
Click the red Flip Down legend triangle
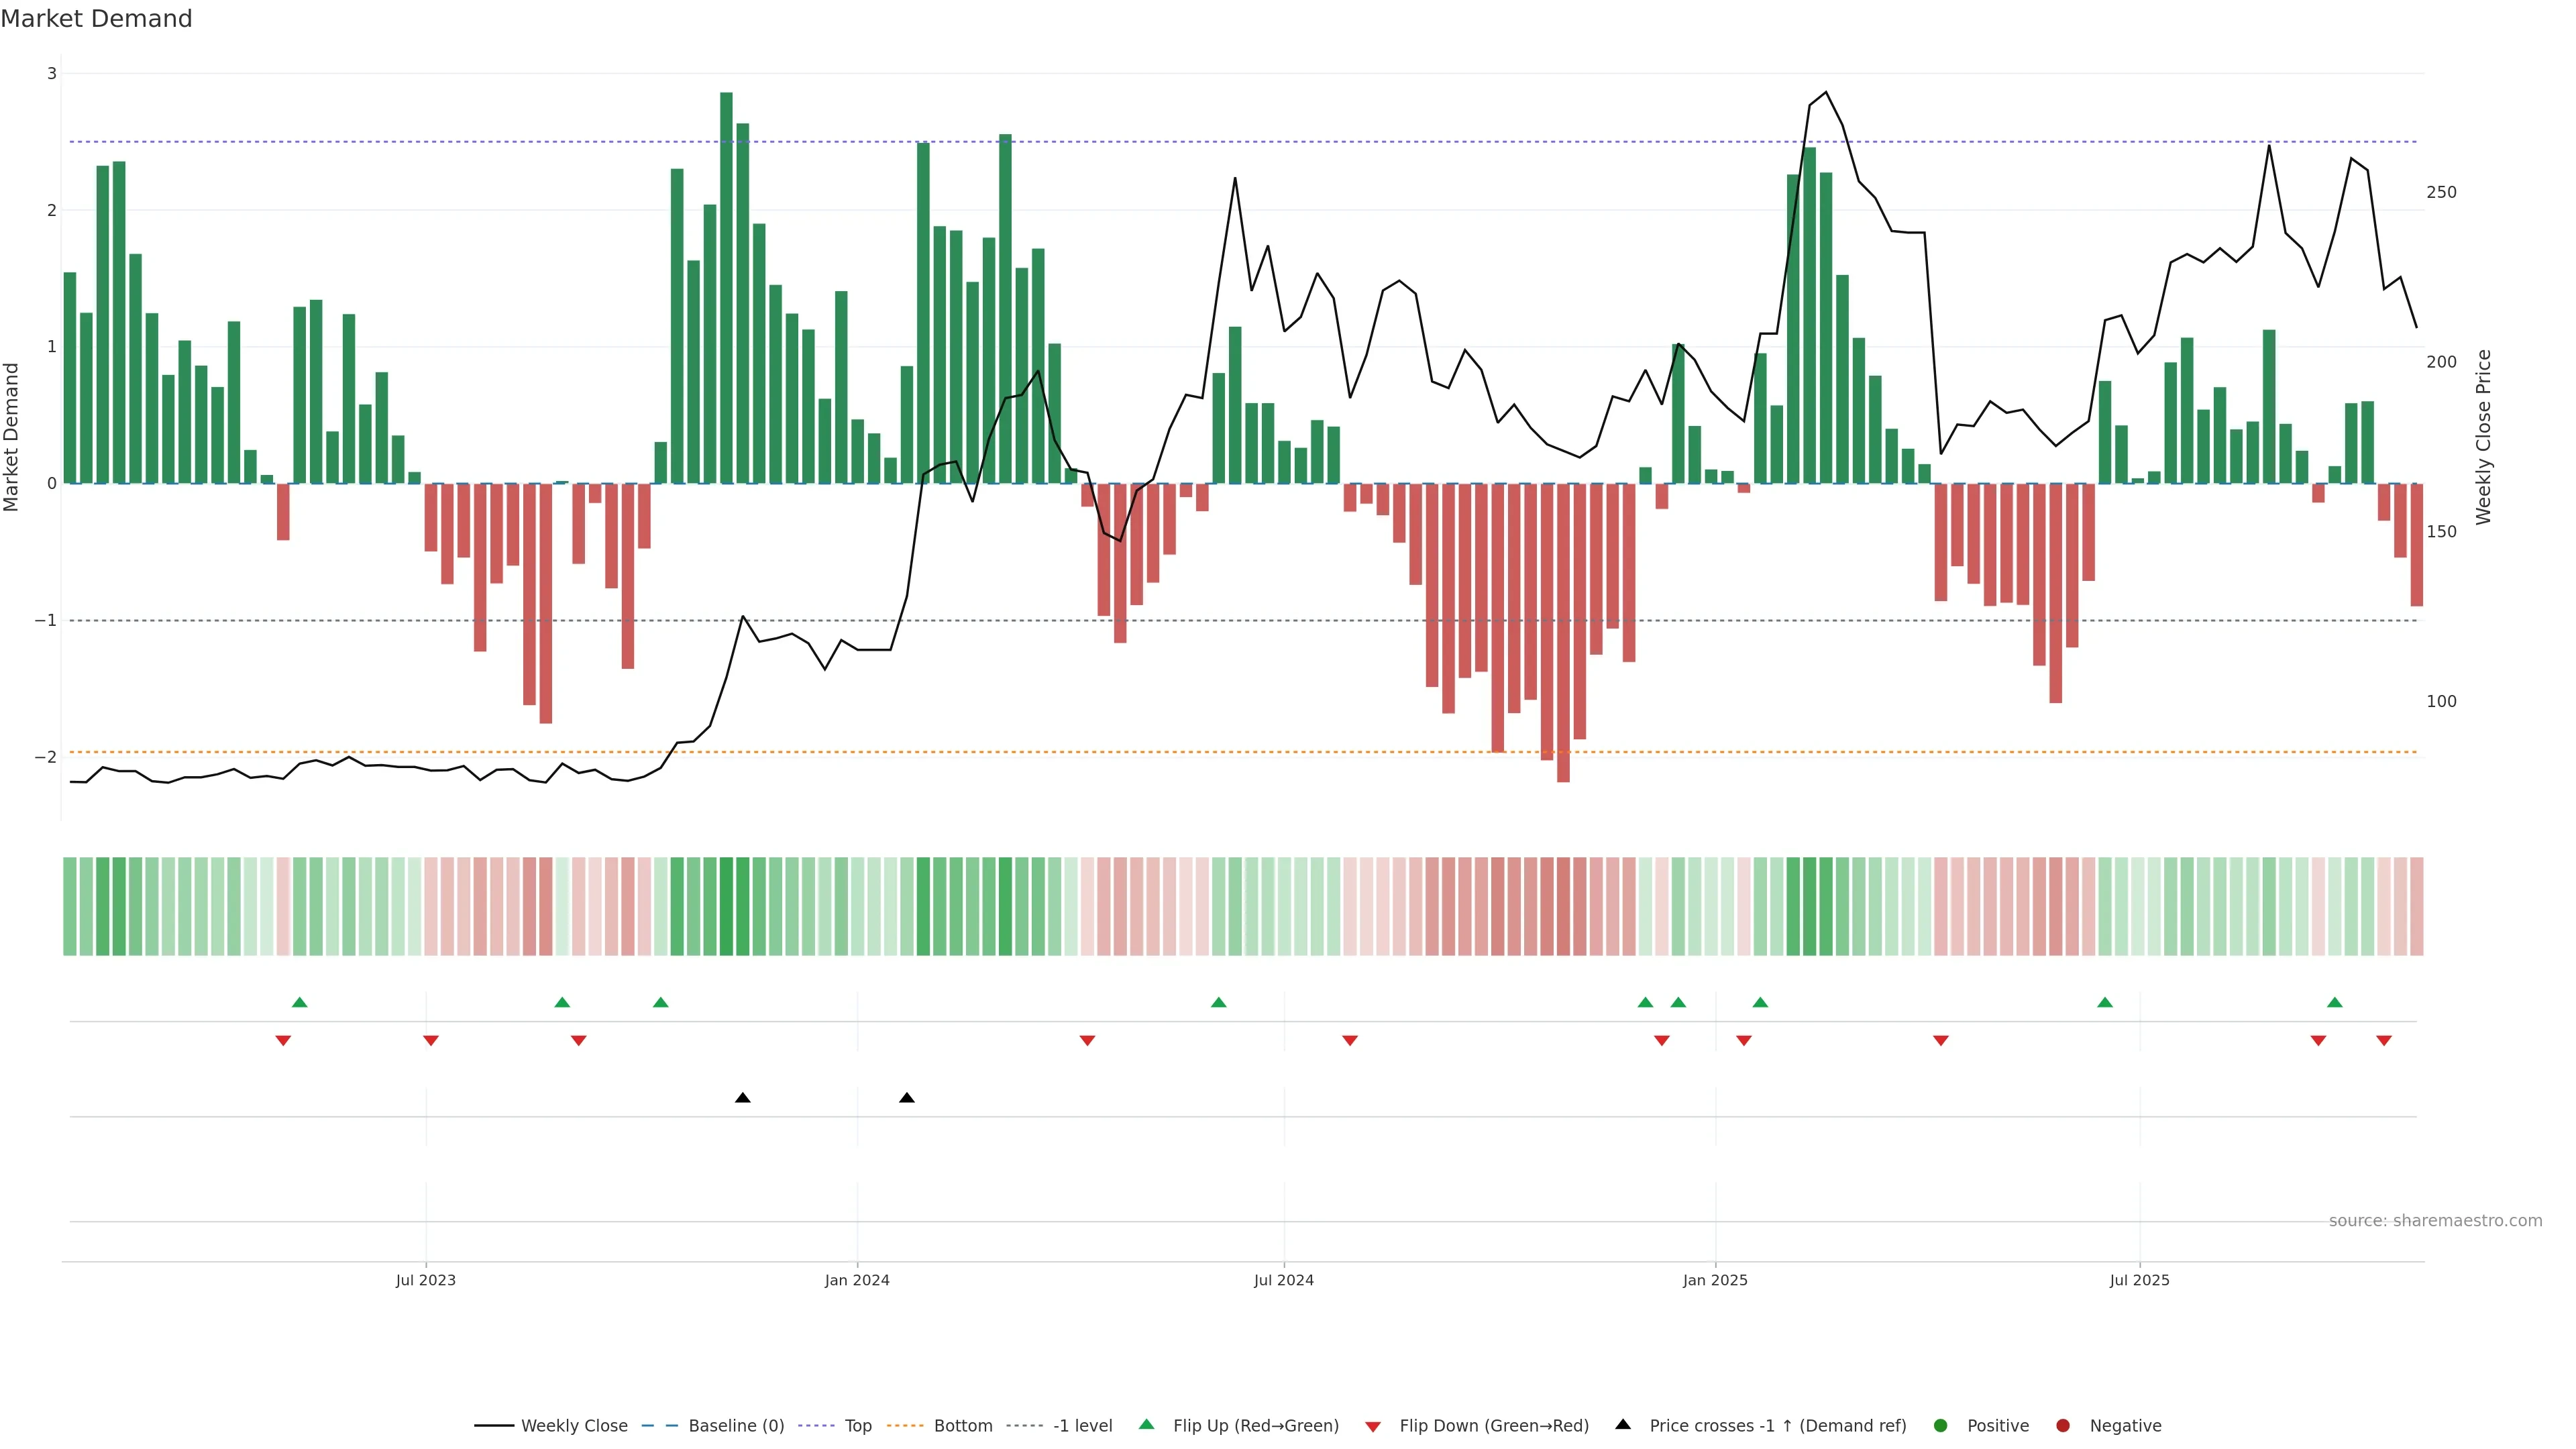tap(1373, 1426)
